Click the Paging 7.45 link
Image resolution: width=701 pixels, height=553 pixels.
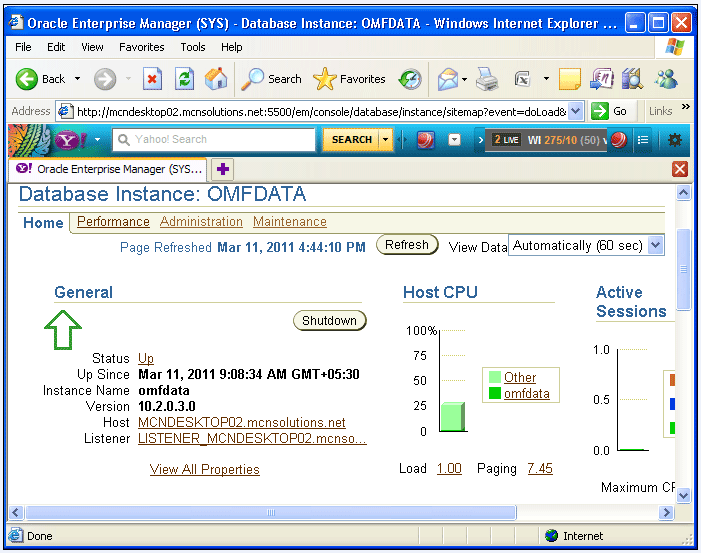540,469
